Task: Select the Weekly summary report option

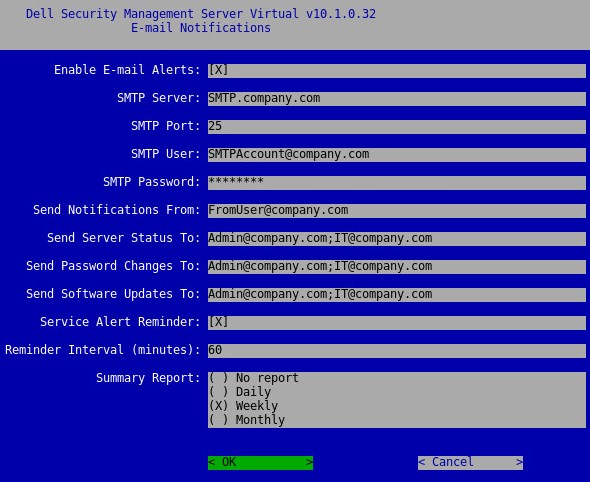Action: pos(243,406)
